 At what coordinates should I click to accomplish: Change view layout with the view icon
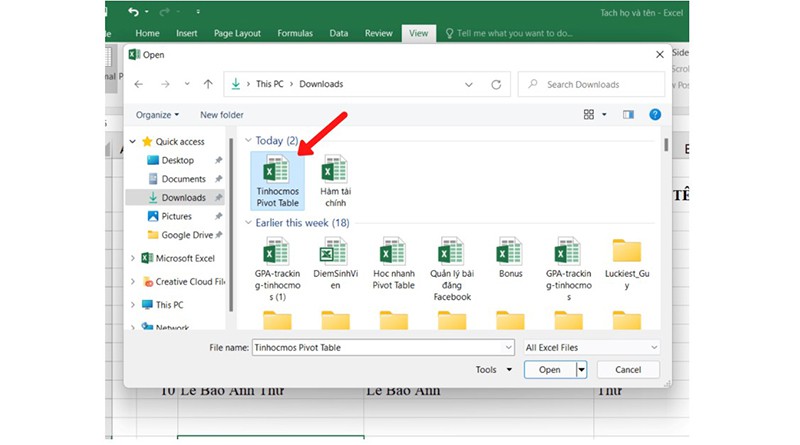coord(588,115)
